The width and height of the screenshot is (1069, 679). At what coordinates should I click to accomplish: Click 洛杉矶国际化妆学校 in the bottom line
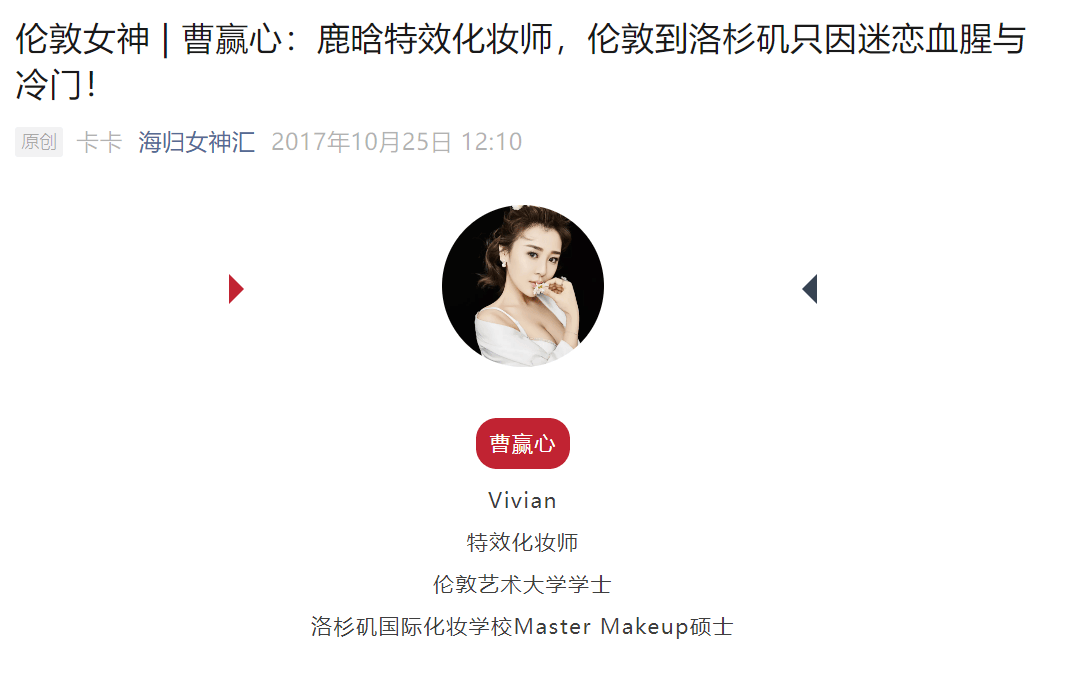point(412,627)
